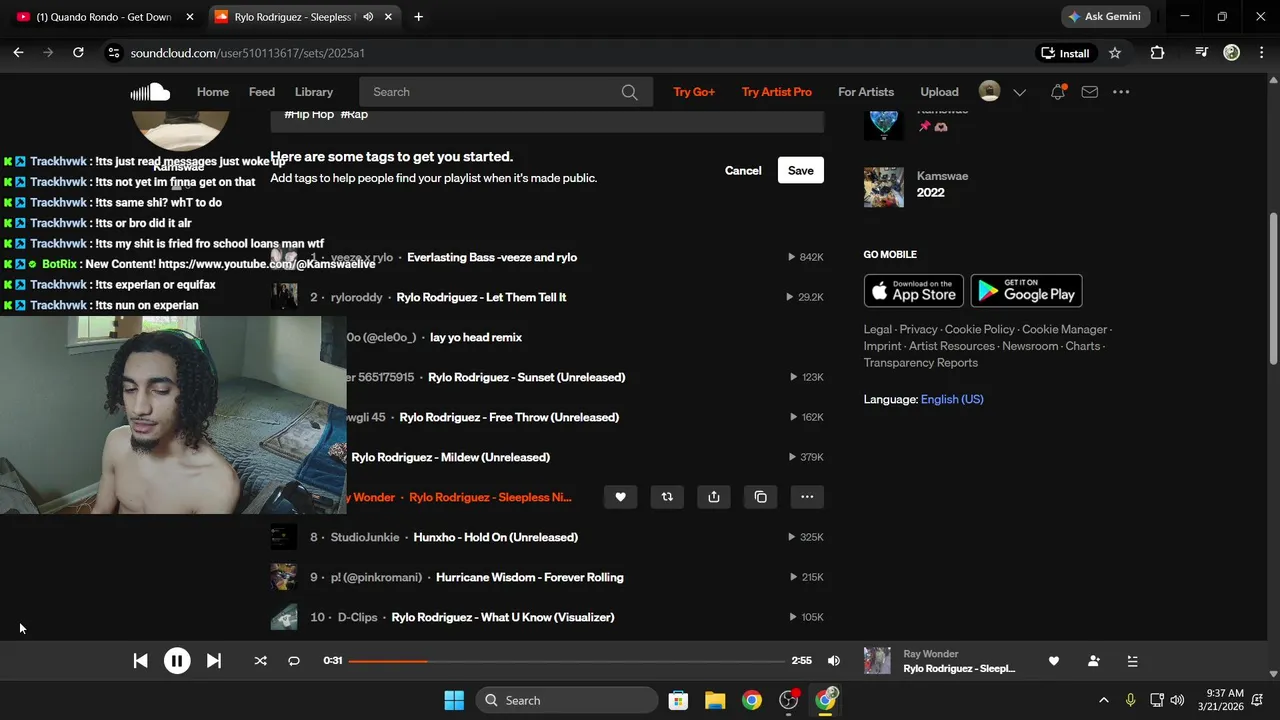The image size is (1280, 720).
Task: Open the messages envelope icon
Action: coord(1090,92)
